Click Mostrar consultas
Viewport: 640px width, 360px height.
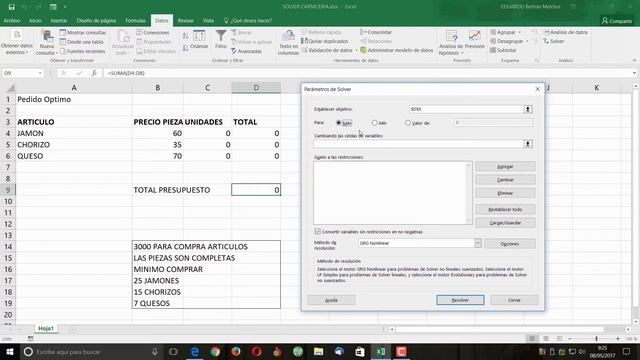83,32
